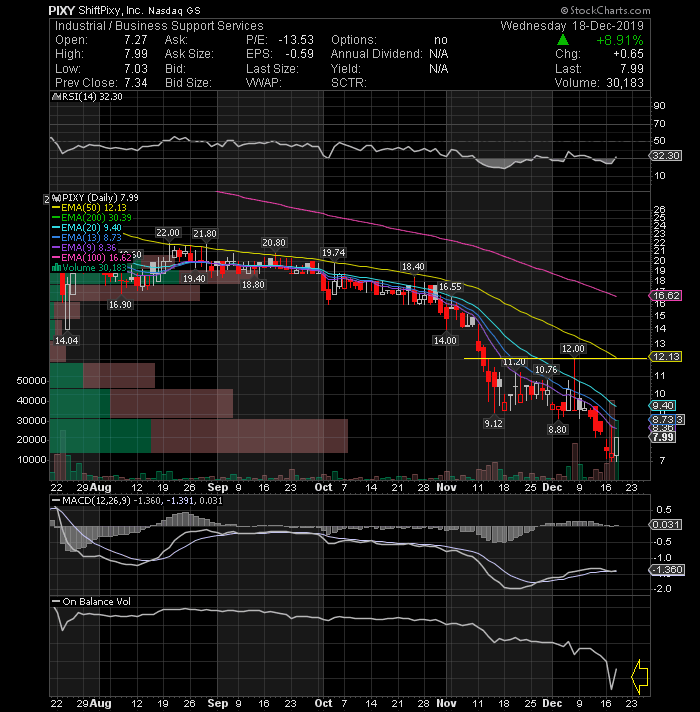Click the 16.90 low price label

pos(120,305)
